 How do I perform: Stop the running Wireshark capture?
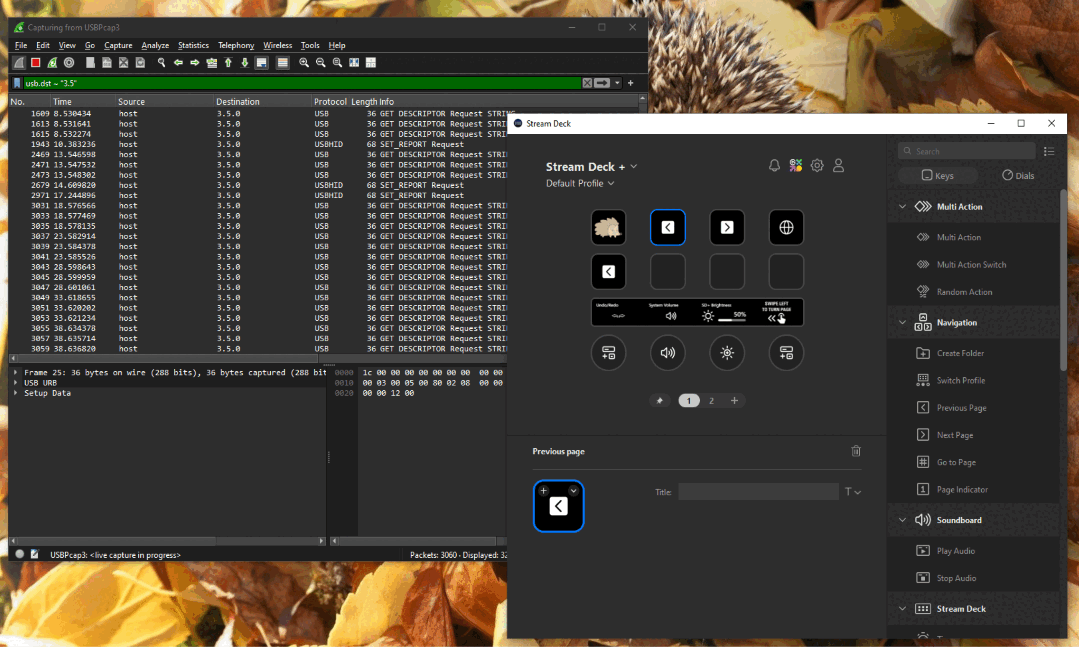tap(35, 63)
